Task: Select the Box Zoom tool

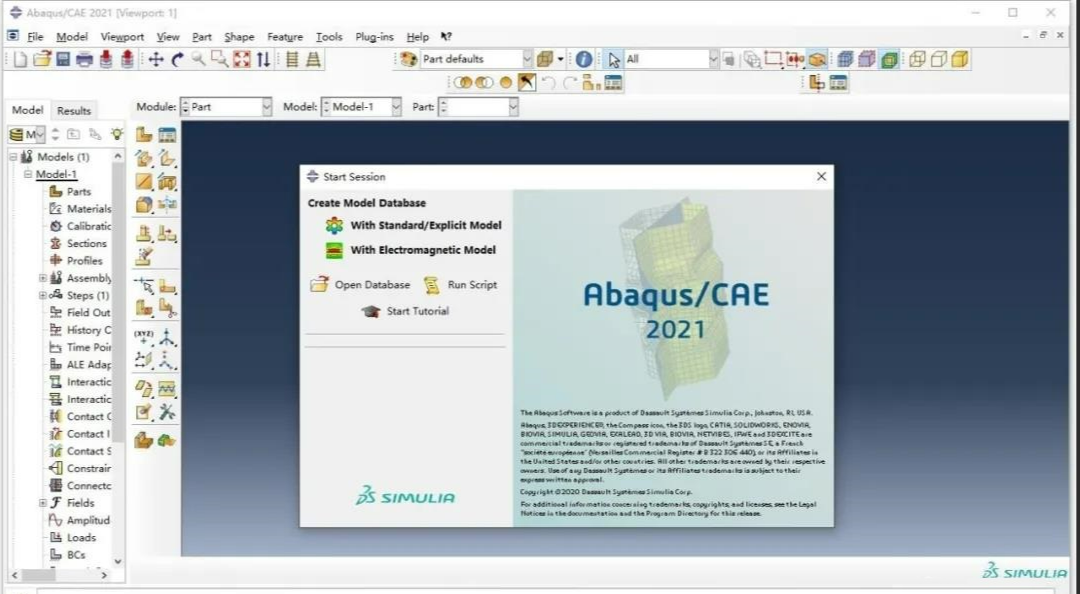Action: click(220, 59)
